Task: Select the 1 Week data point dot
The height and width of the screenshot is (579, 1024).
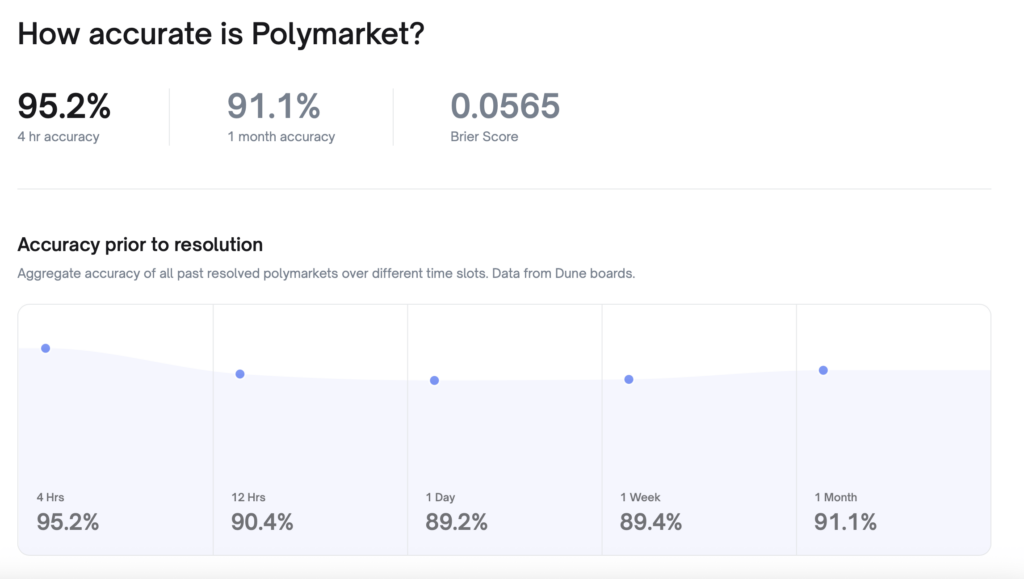Action: point(628,379)
